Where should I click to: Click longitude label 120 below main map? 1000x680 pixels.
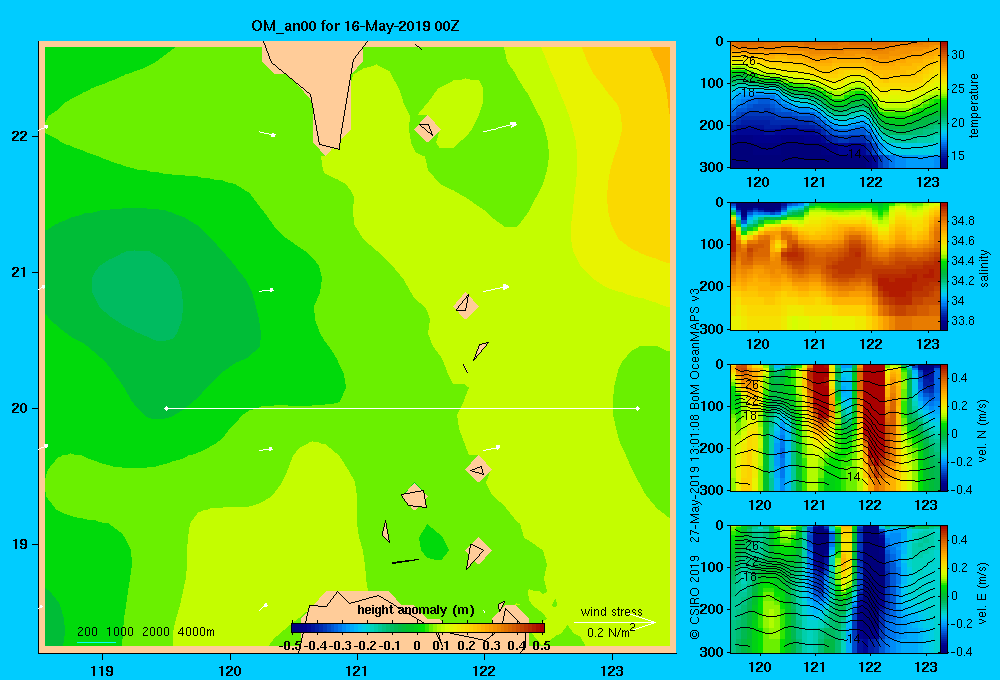(x=230, y=670)
